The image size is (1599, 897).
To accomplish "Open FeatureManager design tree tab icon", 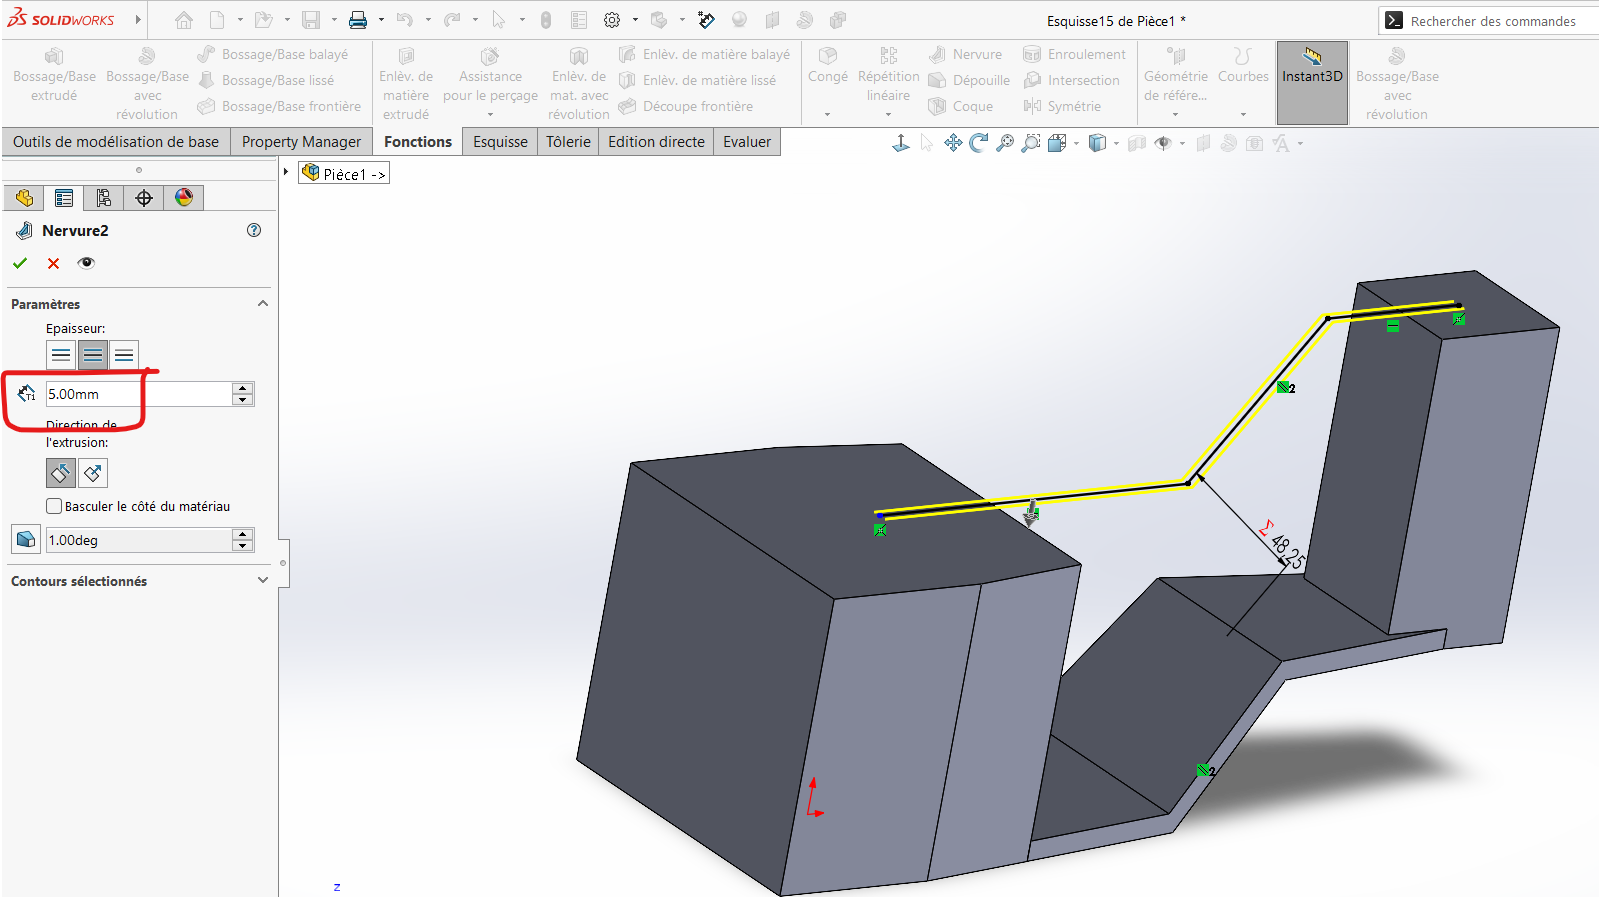I will tap(24, 198).
